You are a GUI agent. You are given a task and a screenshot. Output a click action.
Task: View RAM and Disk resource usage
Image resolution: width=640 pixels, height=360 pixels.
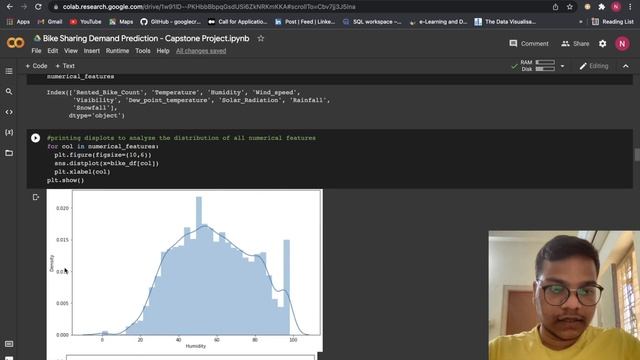[x=537, y=66]
